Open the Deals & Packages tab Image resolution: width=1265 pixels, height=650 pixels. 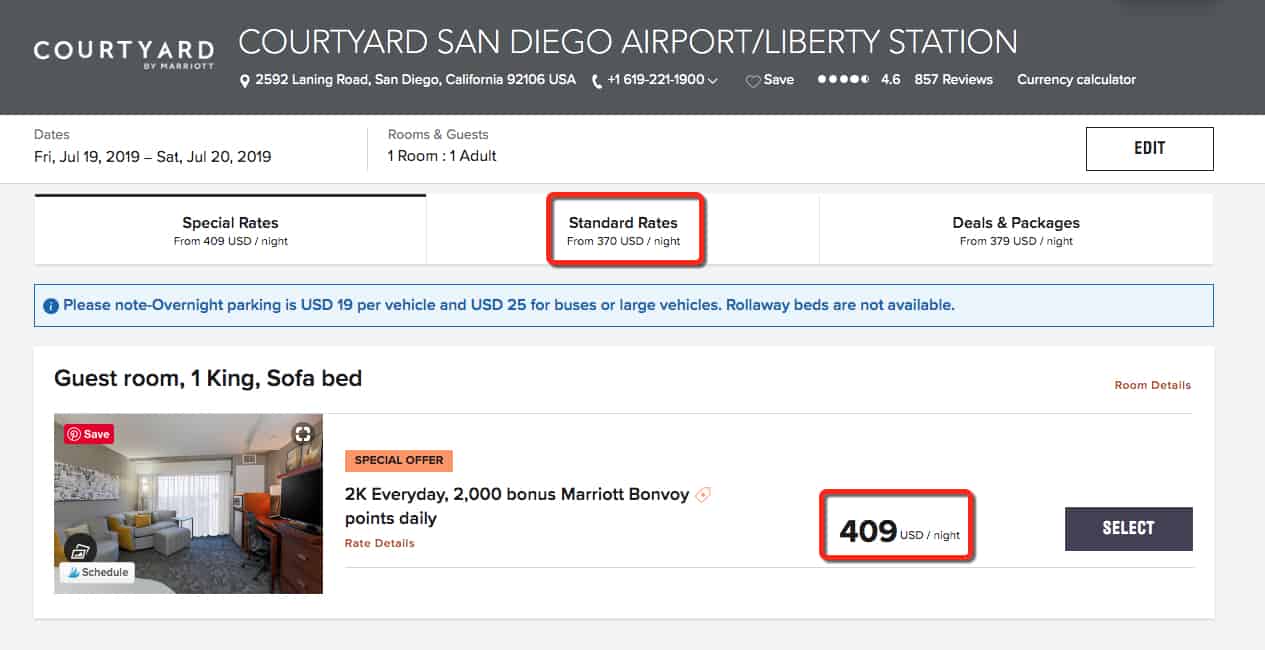(x=1016, y=230)
